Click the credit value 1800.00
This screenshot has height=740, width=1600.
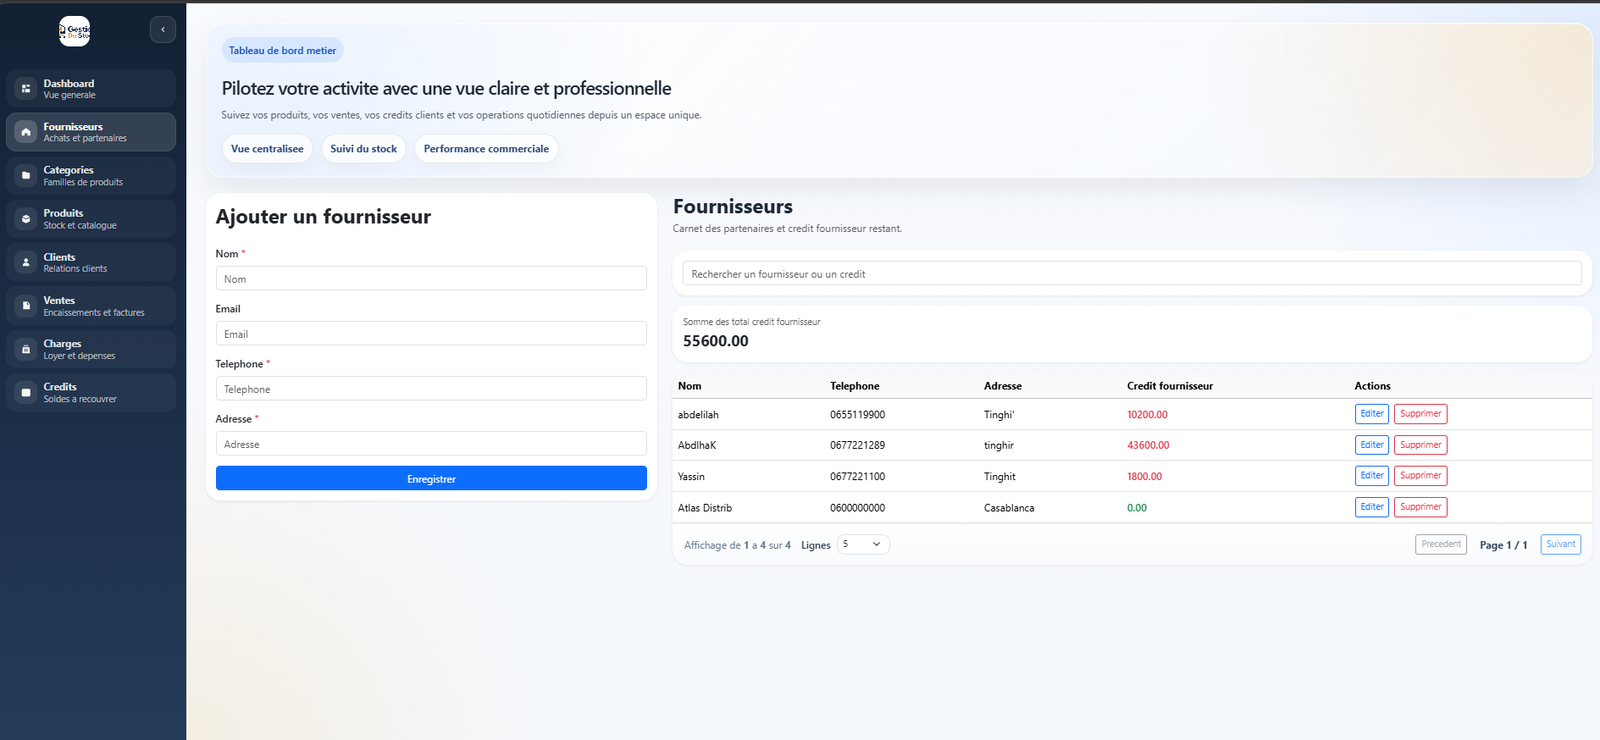(1144, 477)
